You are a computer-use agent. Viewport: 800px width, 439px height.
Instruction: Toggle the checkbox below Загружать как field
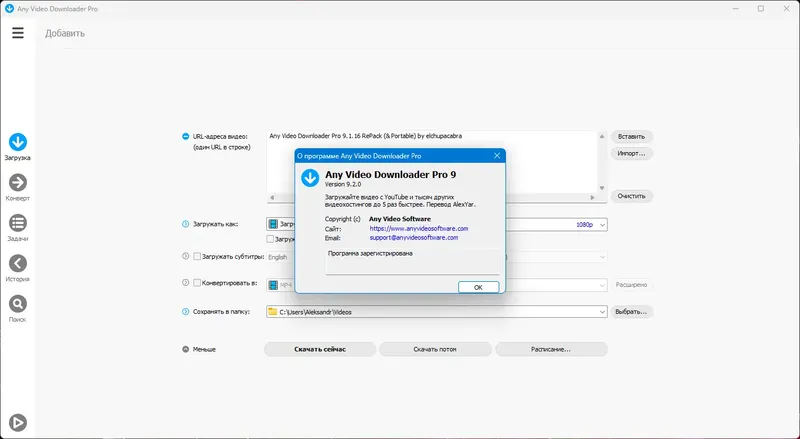coord(270,239)
